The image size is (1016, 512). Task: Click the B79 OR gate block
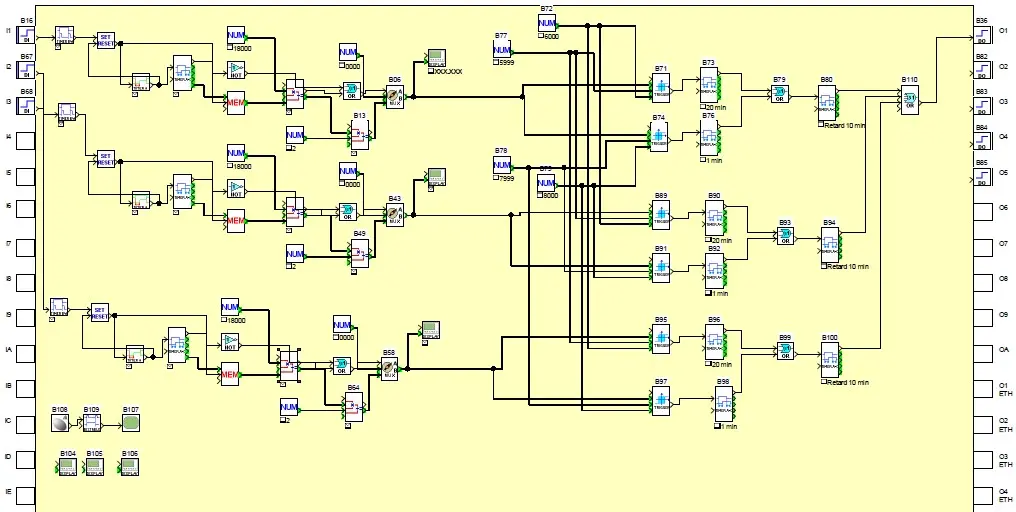(780, 93)
